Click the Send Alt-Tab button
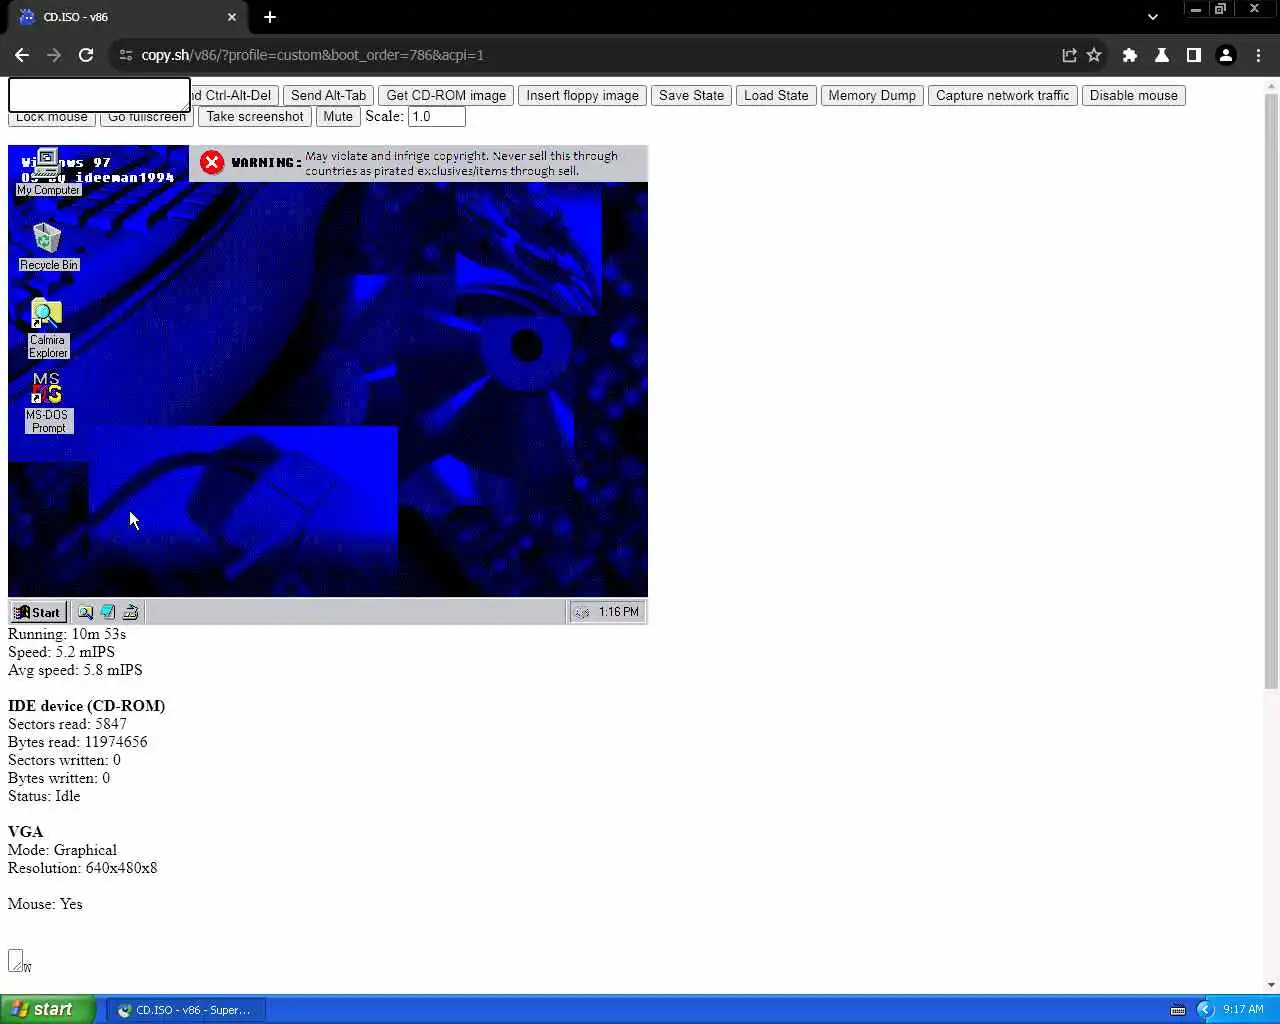The height and width of the screenshot is (1024, 1280). [328, 95]
